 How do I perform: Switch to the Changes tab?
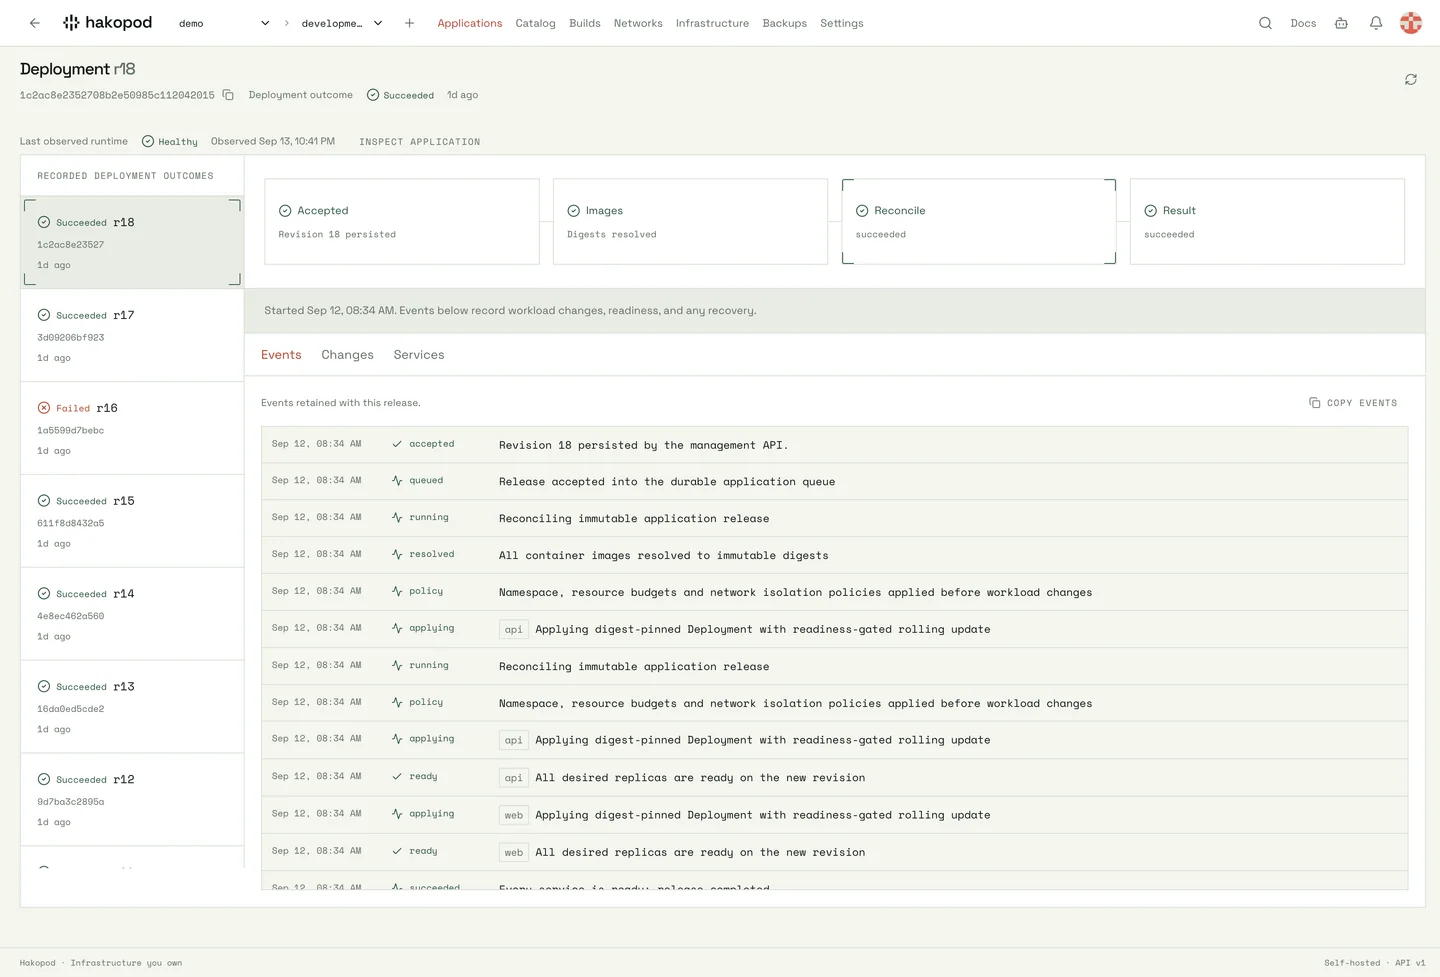coord(347,355)
